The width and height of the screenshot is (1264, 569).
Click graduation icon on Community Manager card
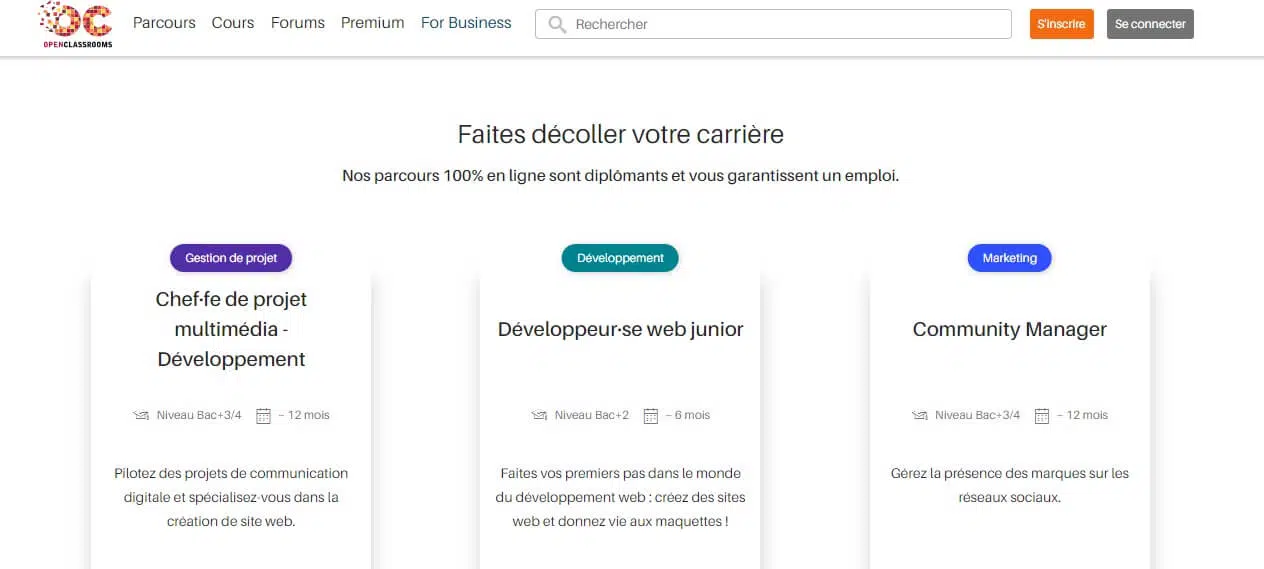920,415
